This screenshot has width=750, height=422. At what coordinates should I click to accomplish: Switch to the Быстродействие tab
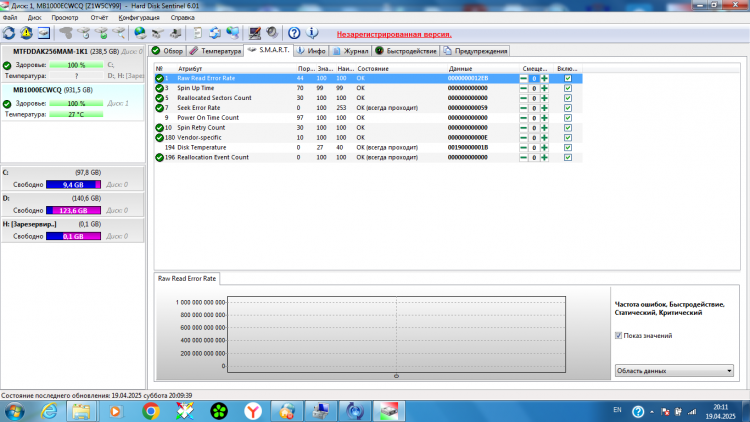click(x=406, y=51)
